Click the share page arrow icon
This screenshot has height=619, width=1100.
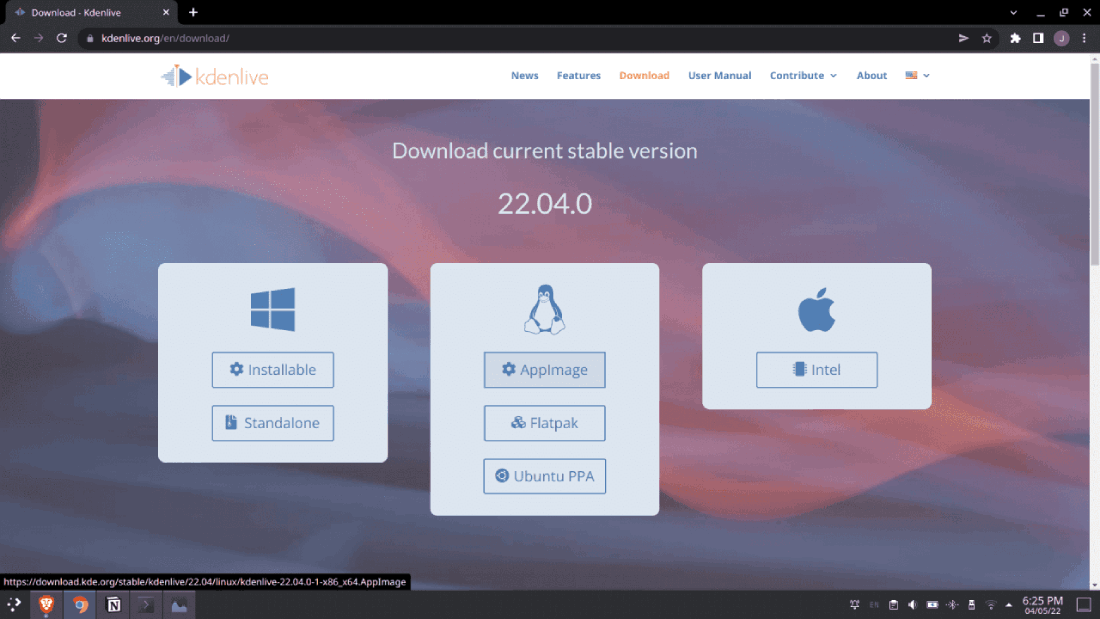(x=963, y=38)
